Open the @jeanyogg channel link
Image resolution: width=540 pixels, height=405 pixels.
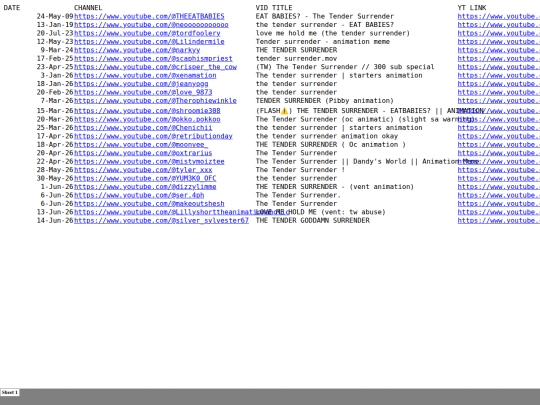pyautogui.click(x=141, y=84)
